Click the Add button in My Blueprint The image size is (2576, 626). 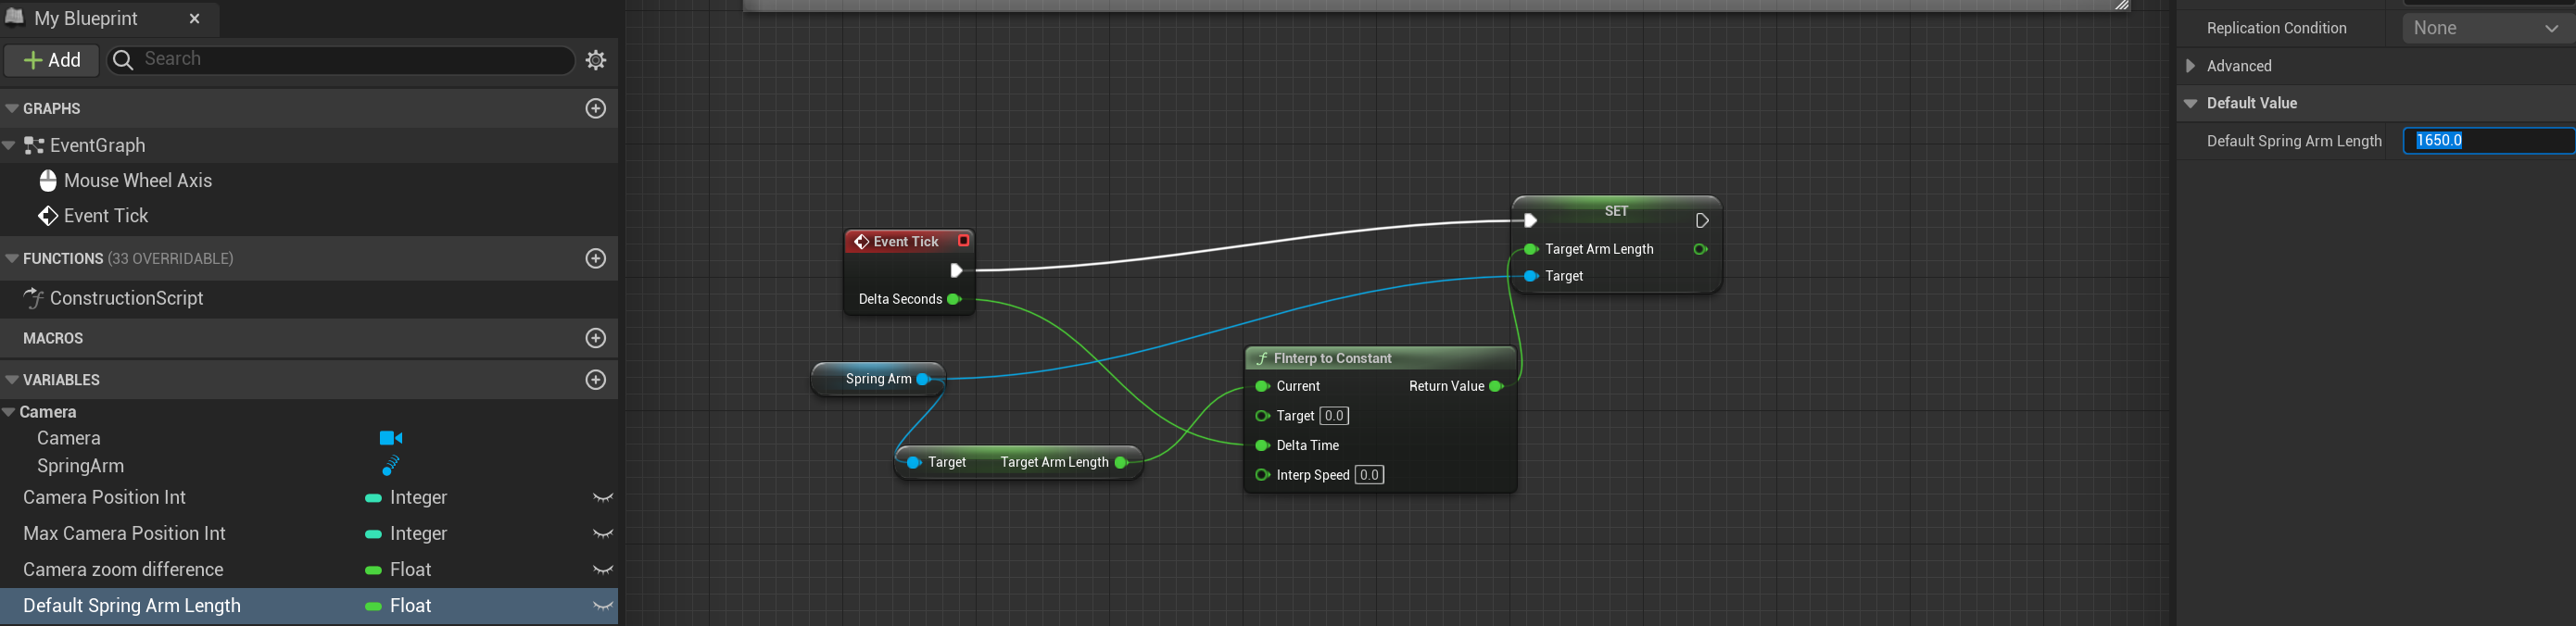[51, 60]
